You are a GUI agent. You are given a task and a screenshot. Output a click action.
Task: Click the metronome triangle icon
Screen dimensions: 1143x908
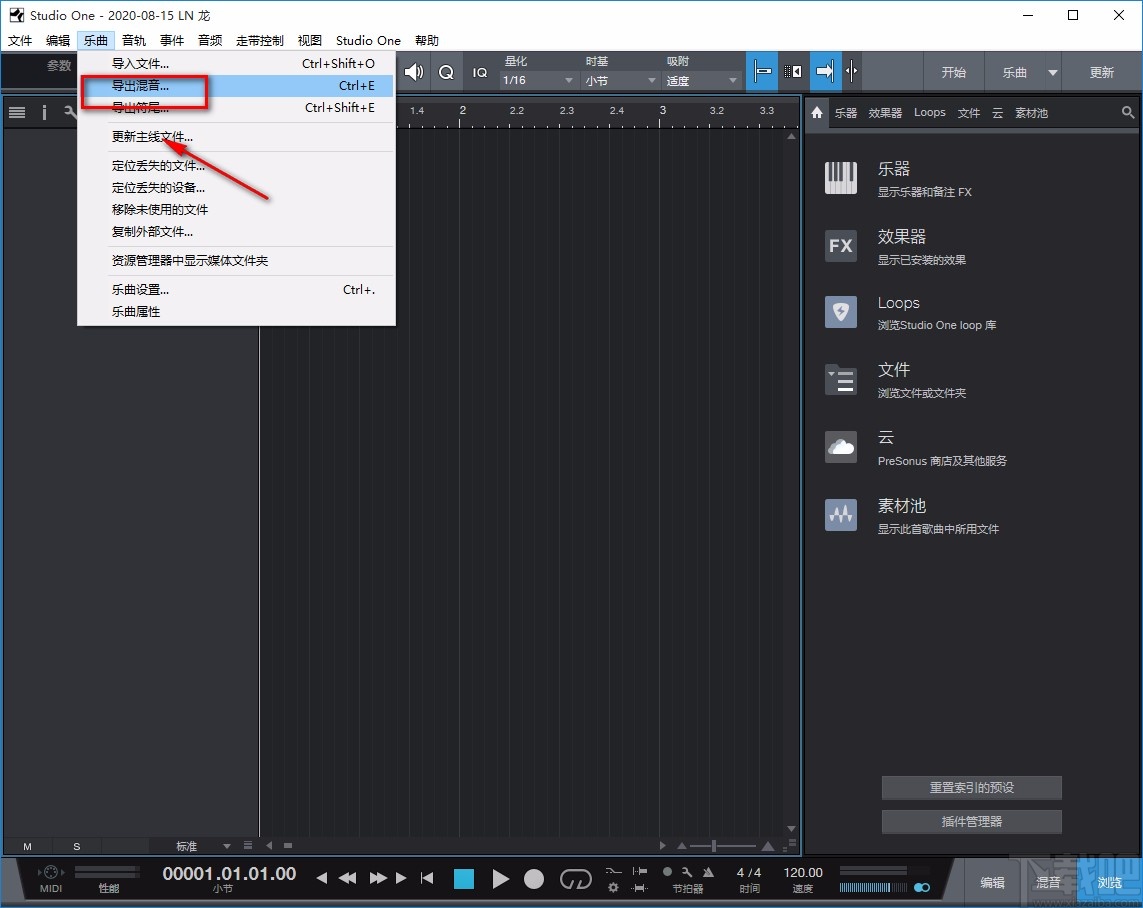click(708, 872)
